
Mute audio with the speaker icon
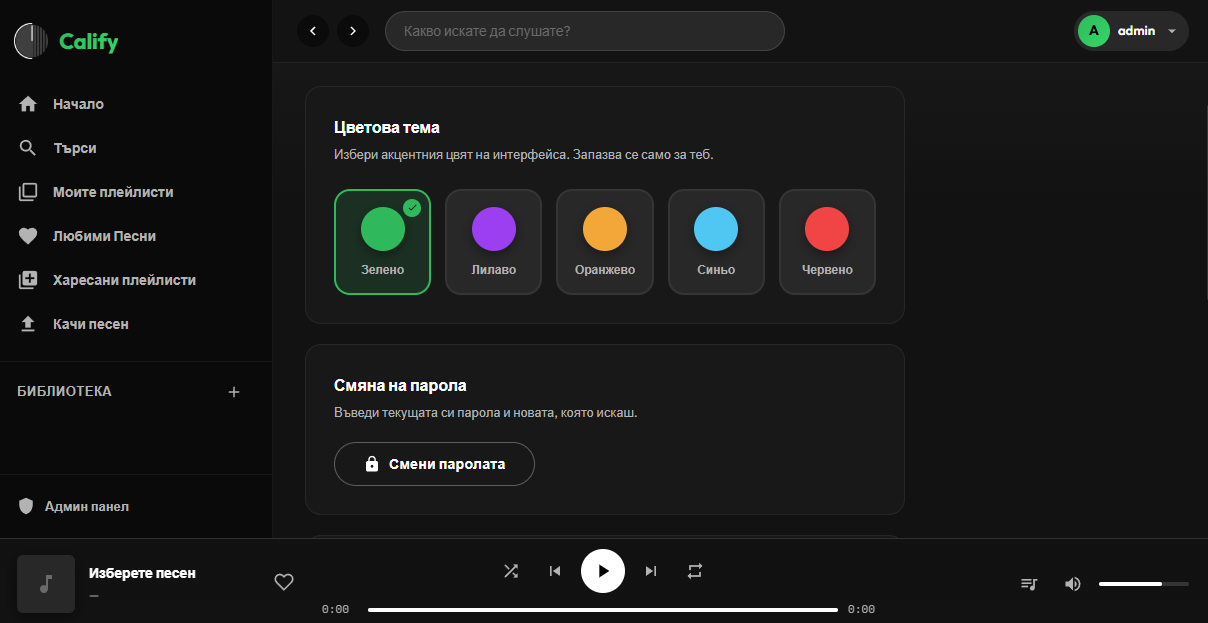pyautogui.click(x=1073, y=584)
